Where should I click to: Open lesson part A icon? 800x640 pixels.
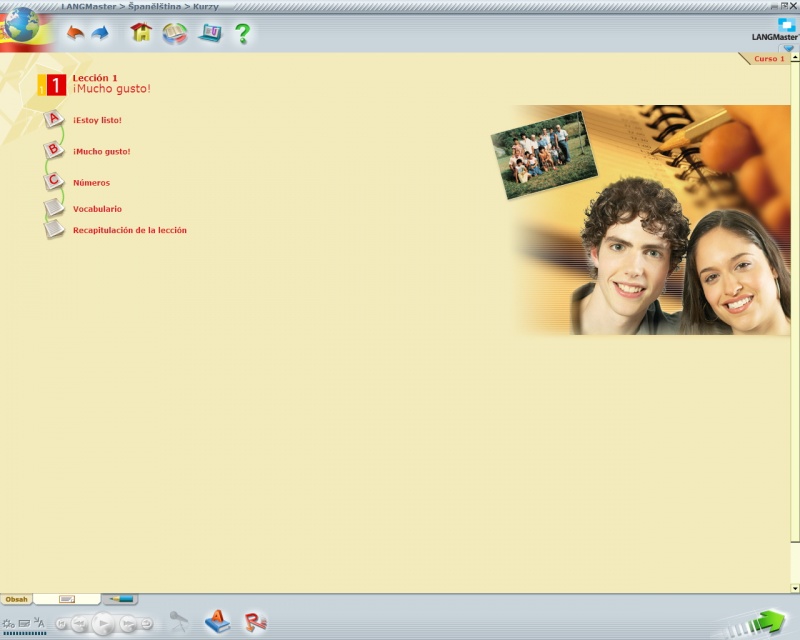pos(54,119)
